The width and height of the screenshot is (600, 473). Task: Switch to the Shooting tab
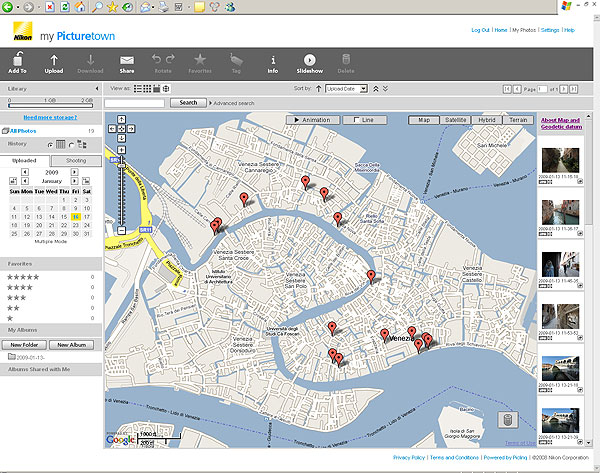(76, 161)
